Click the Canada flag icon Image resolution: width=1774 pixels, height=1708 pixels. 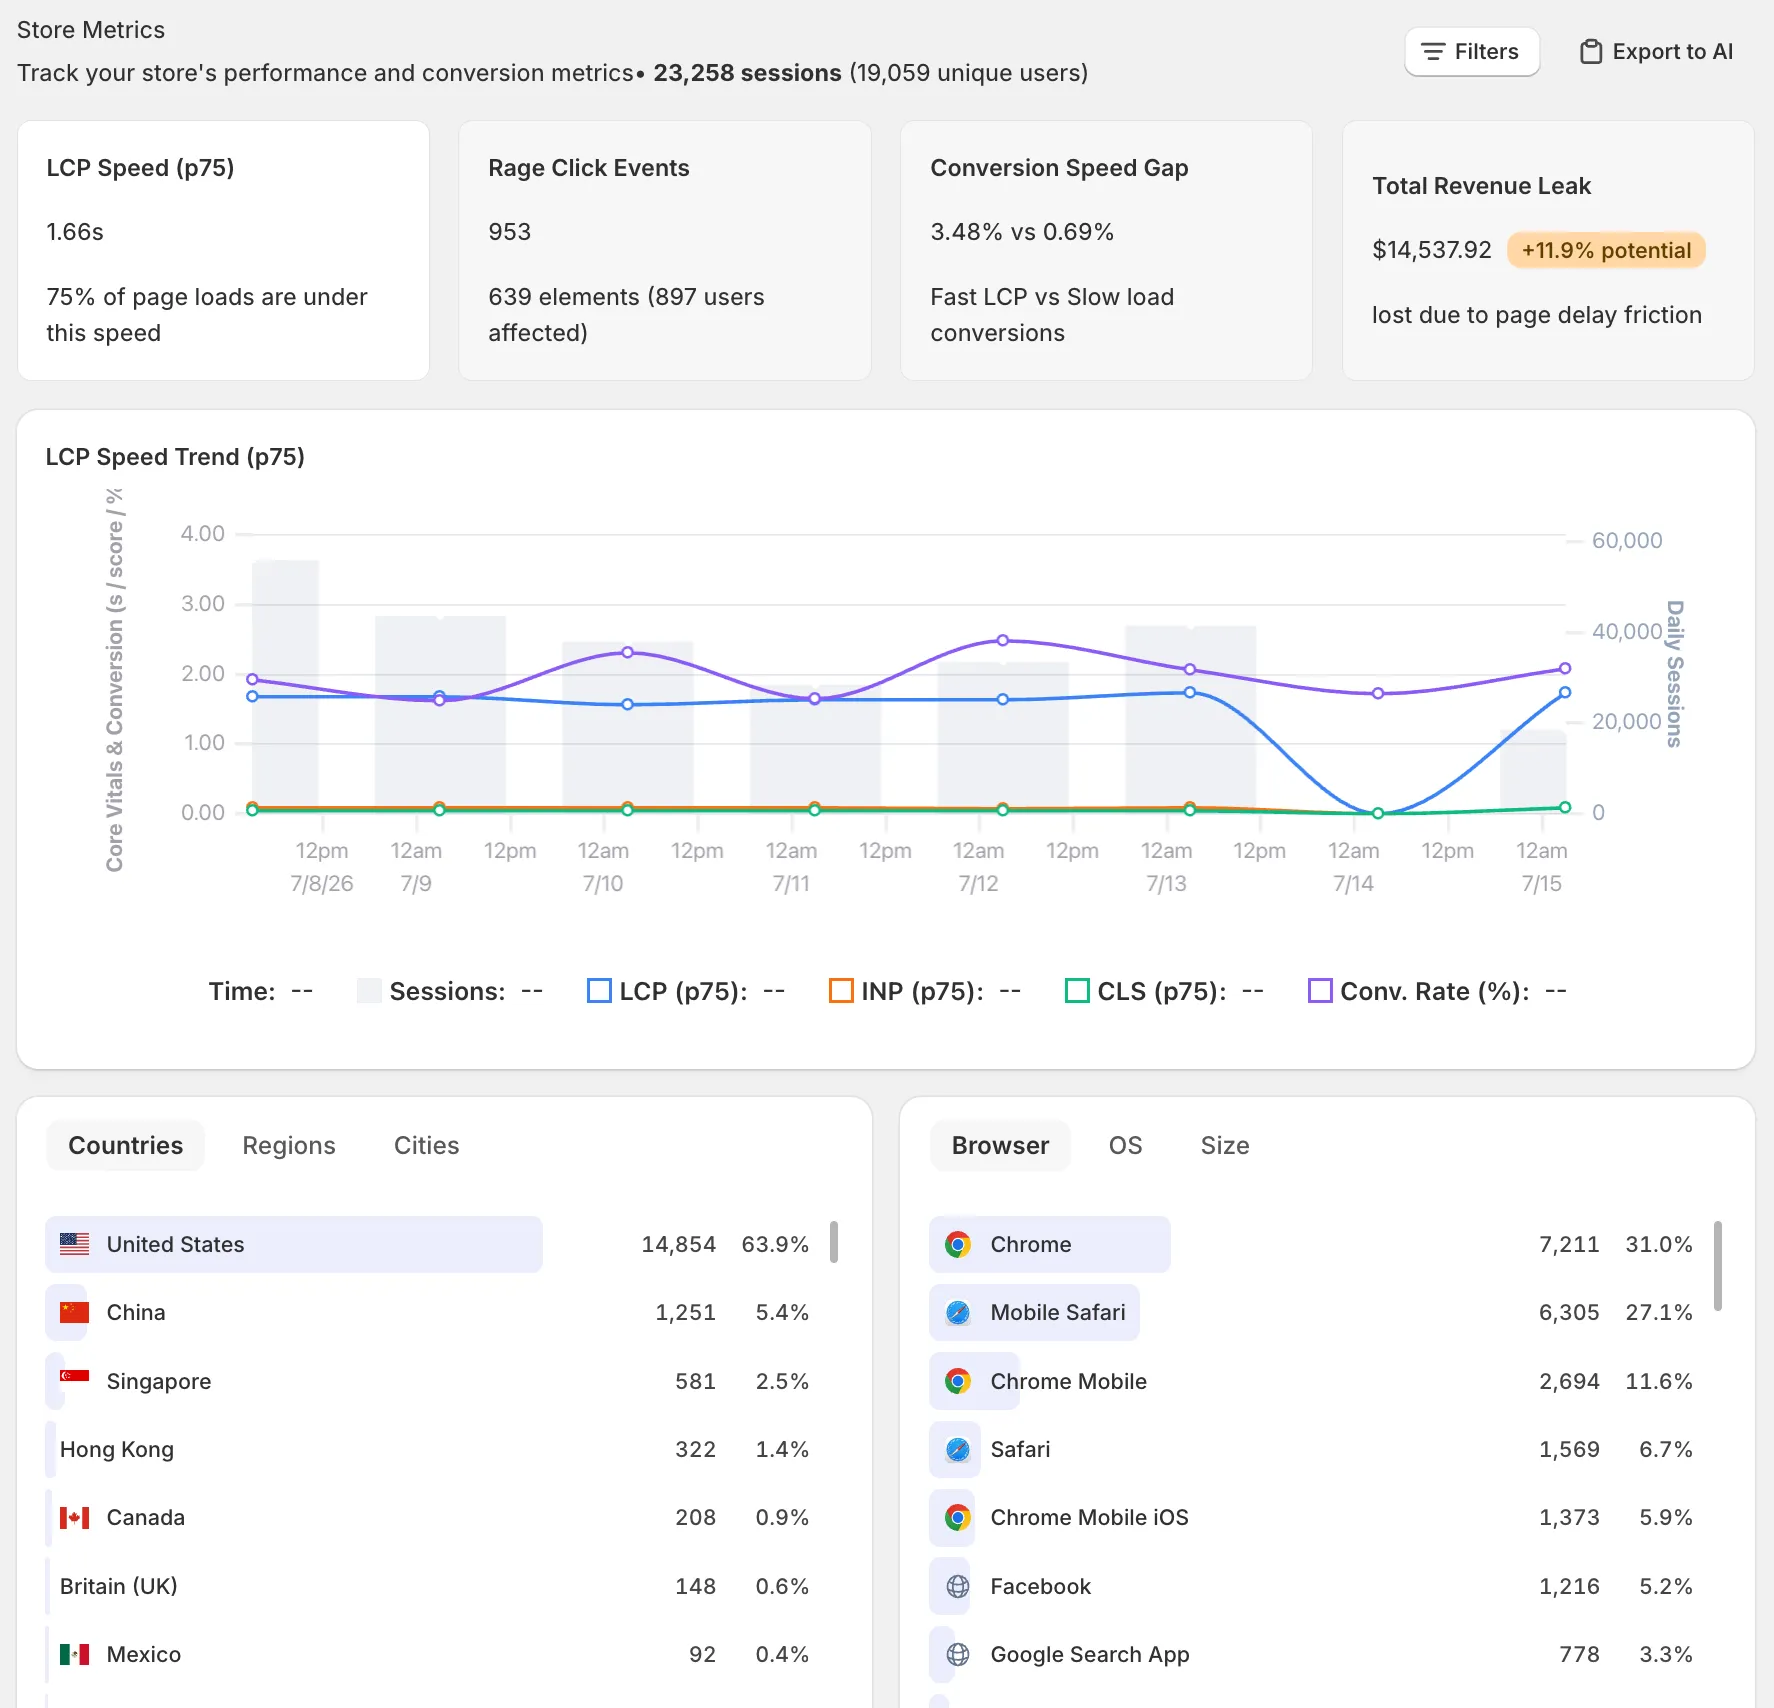[74, 1517]
